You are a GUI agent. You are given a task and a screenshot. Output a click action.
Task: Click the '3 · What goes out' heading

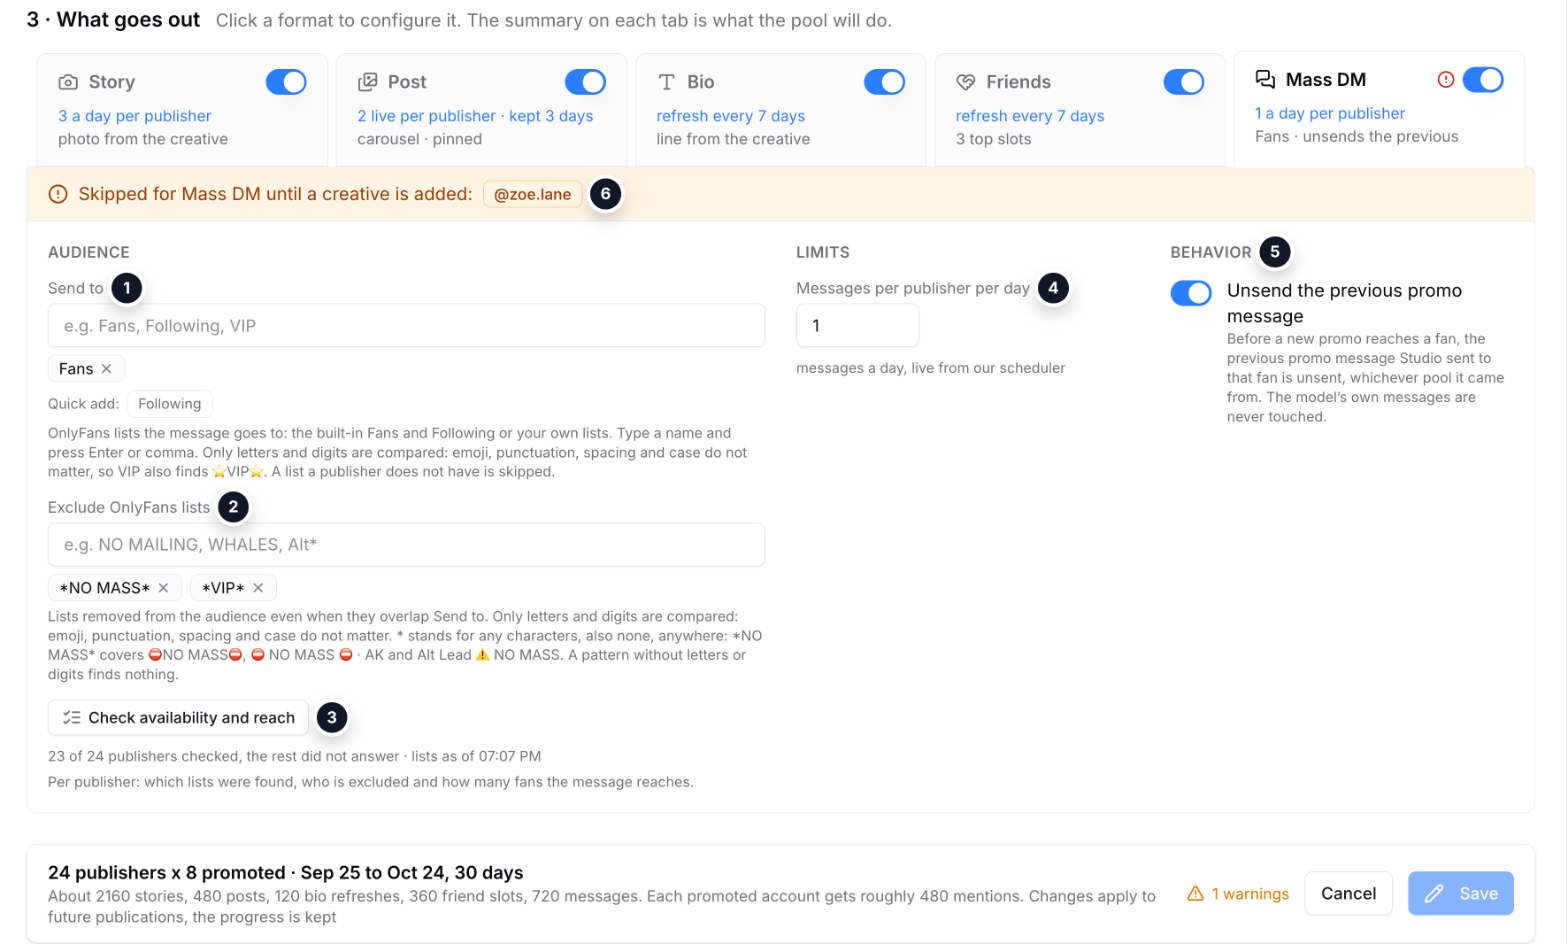[x=114, y=20]
